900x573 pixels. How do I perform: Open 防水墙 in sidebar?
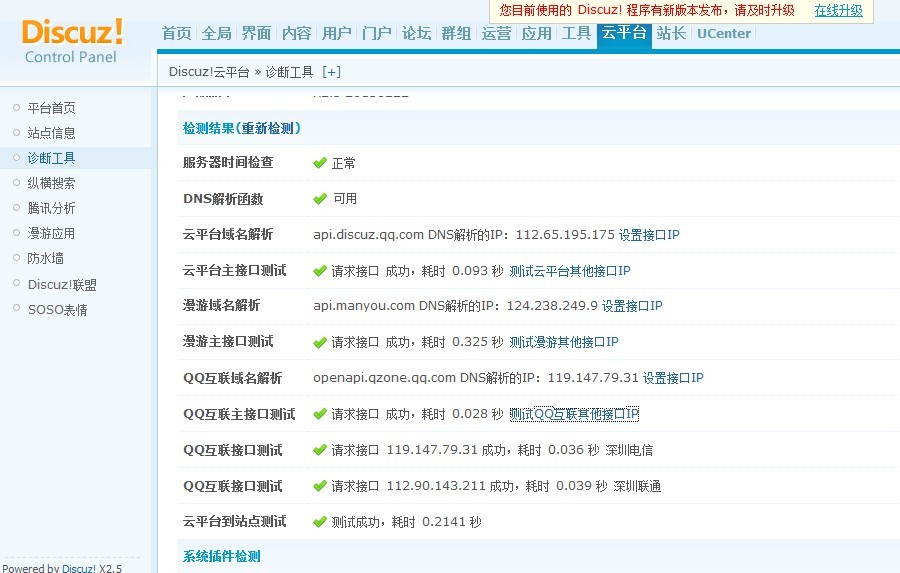45,258
